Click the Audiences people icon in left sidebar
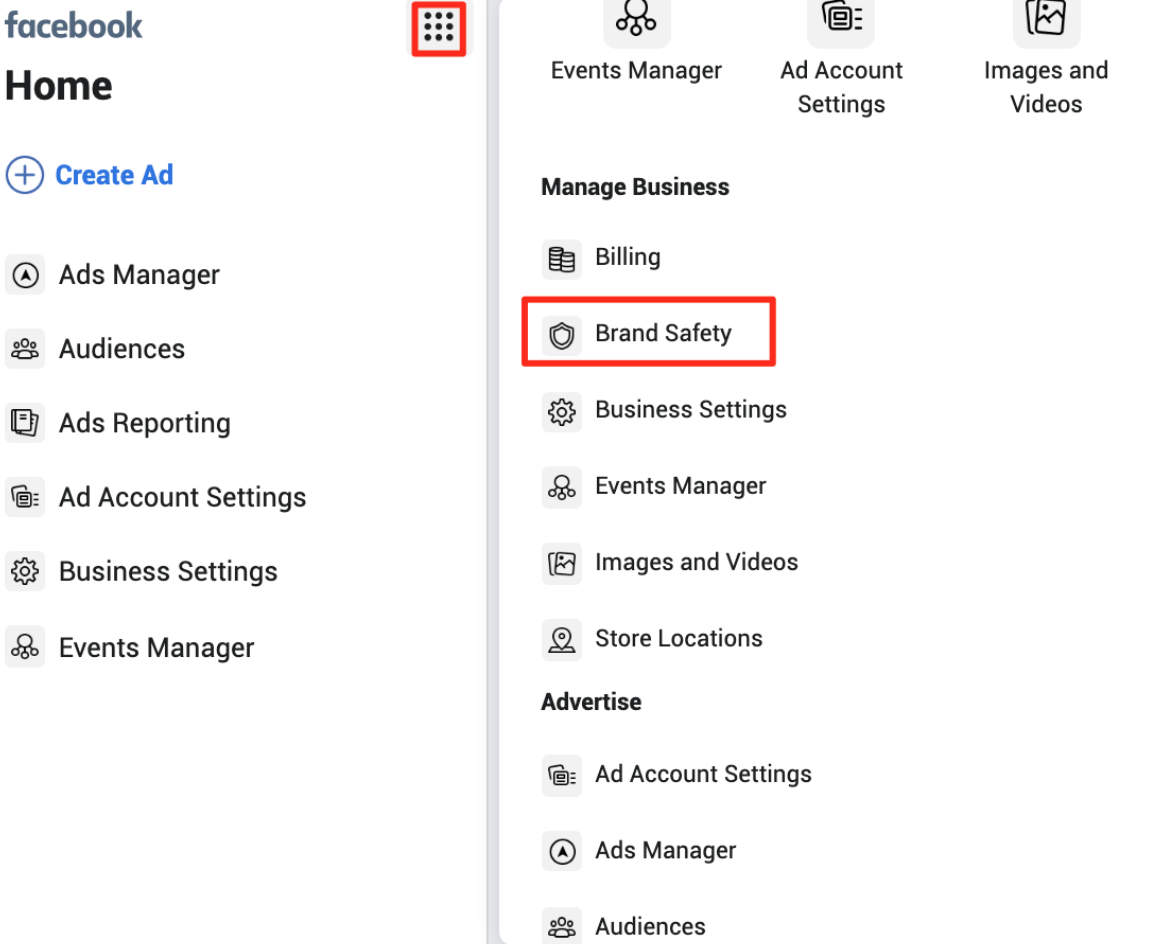 click(x=25, y=348)
